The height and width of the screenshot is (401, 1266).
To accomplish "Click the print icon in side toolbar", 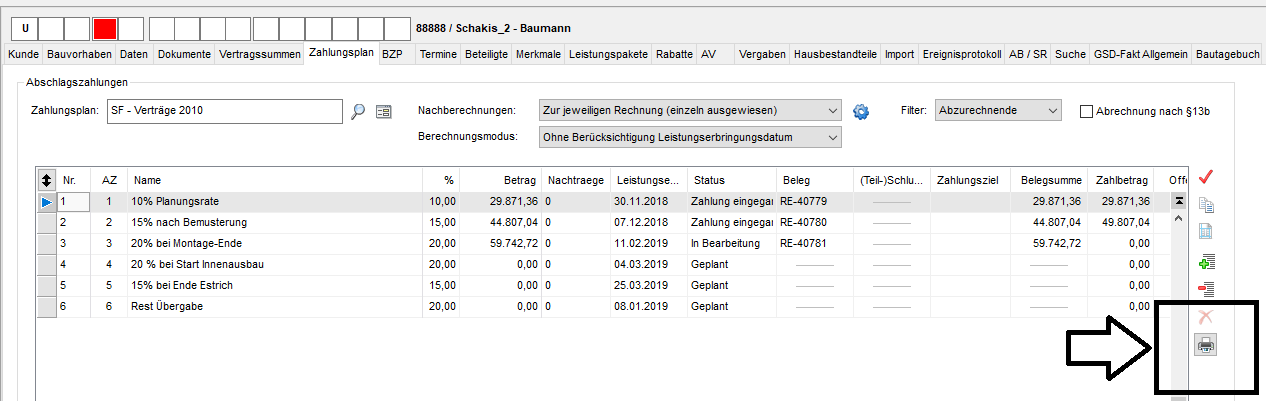I will 1206,346.
